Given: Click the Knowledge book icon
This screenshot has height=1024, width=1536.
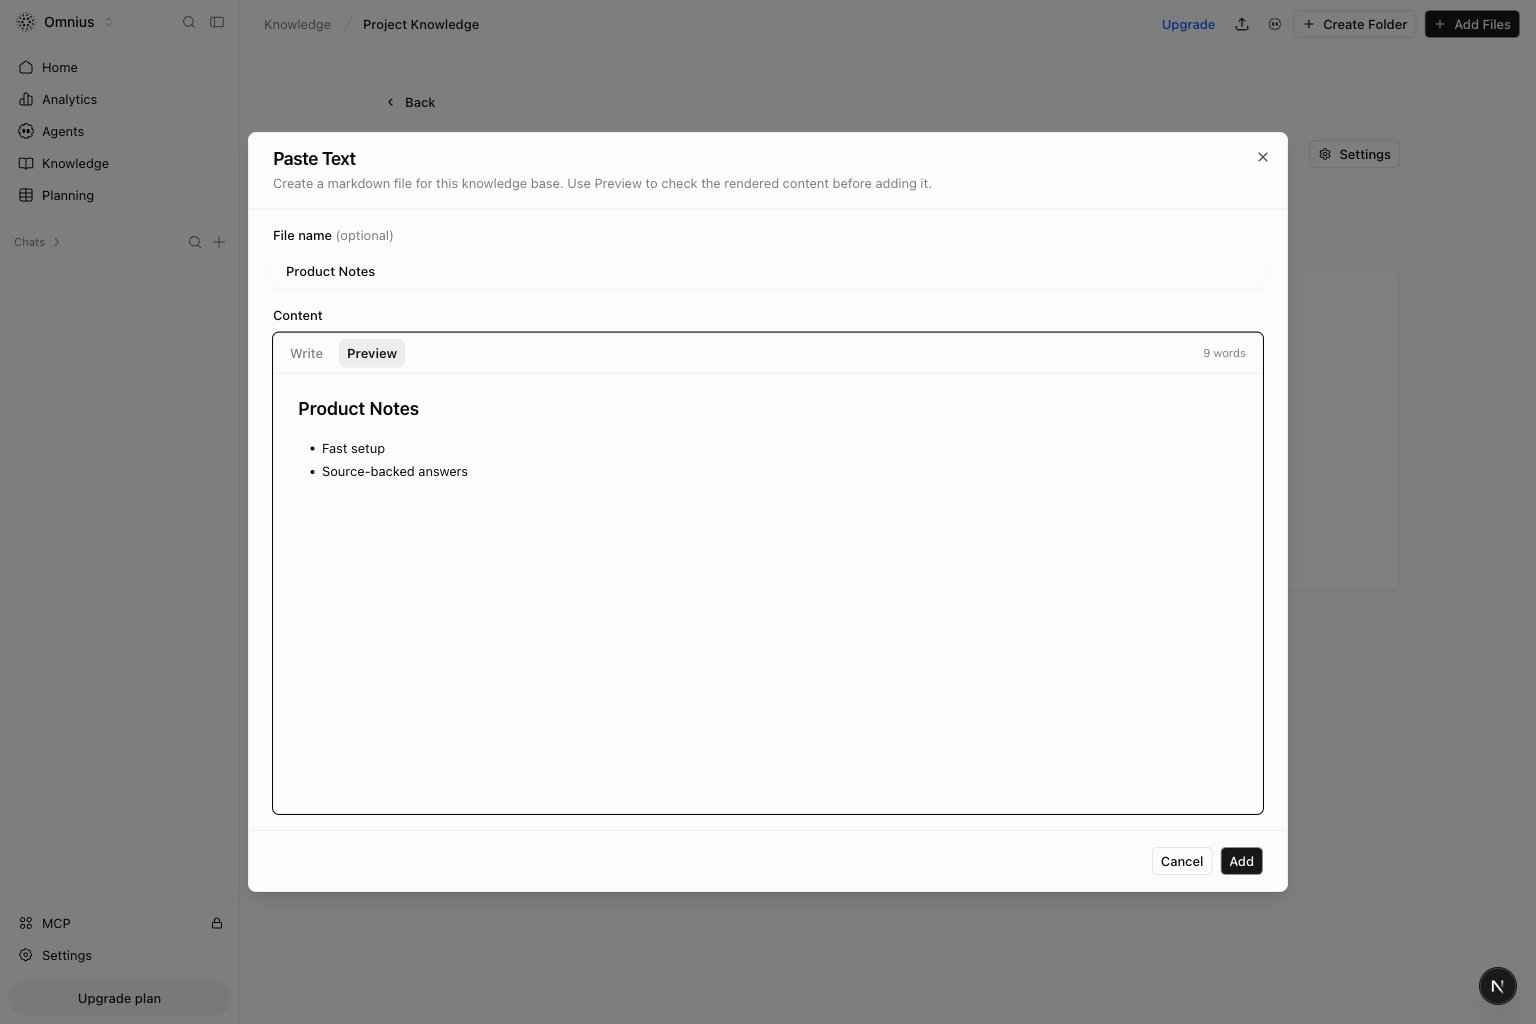Looking at the screenshot, I should click(x=26, y=163).
